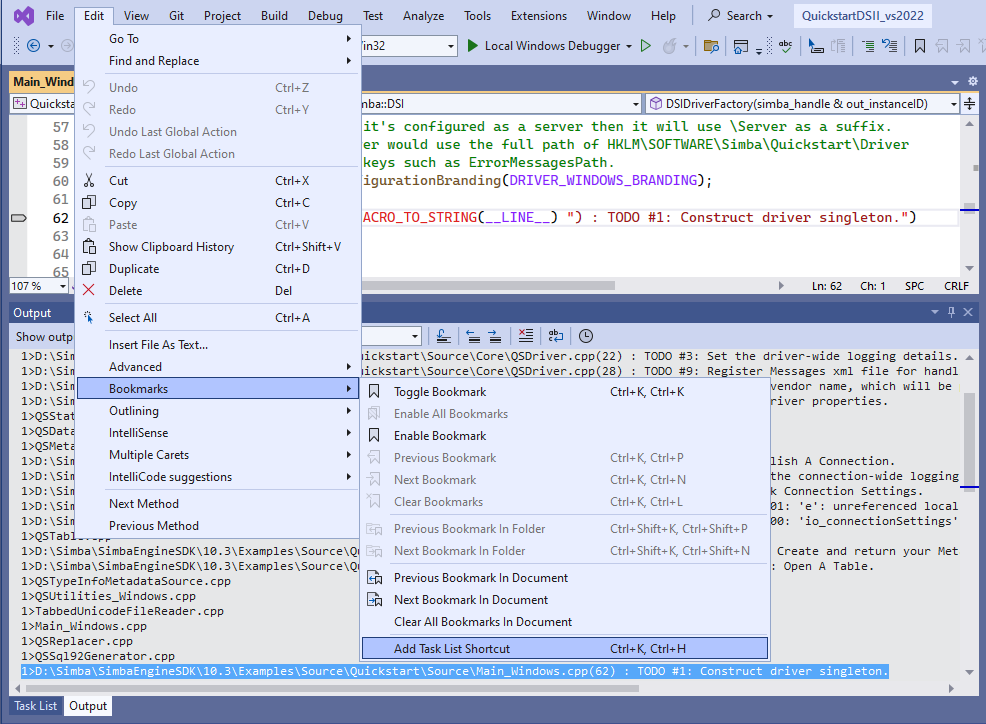Click the Toggle Timestamp clock icon in Output

pyautogui.click(x=585, y=337)
